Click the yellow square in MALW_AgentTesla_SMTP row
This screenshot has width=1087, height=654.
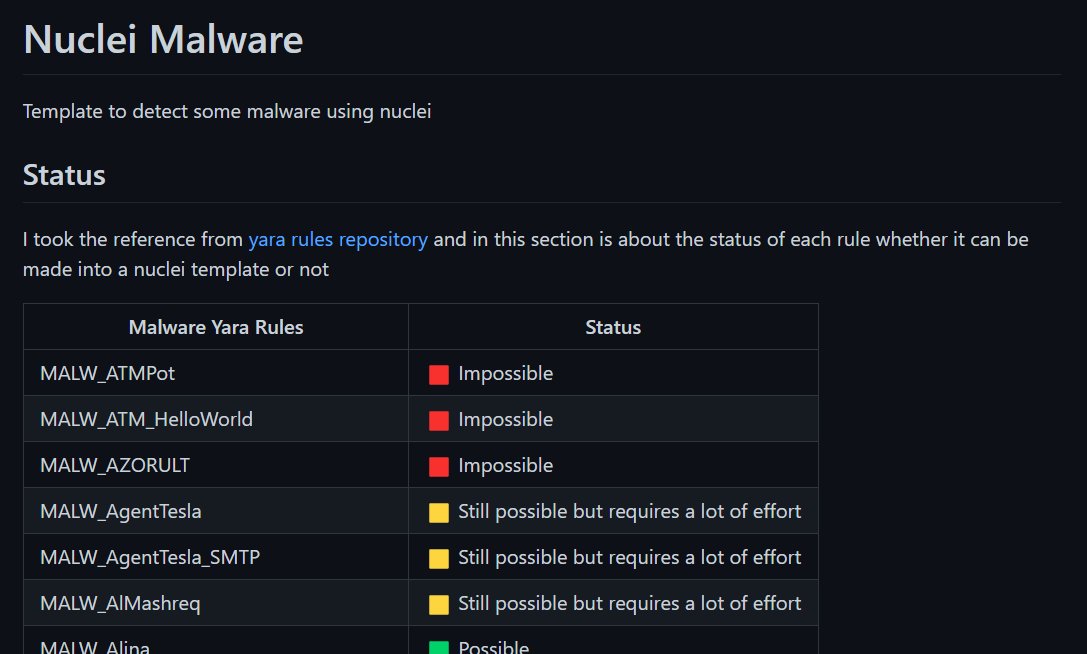pos(439,558)
